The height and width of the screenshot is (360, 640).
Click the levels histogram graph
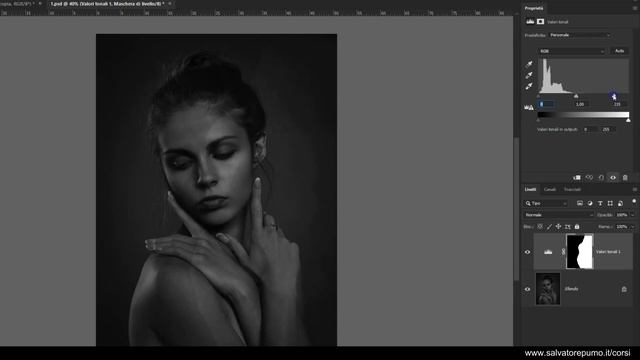583,76
